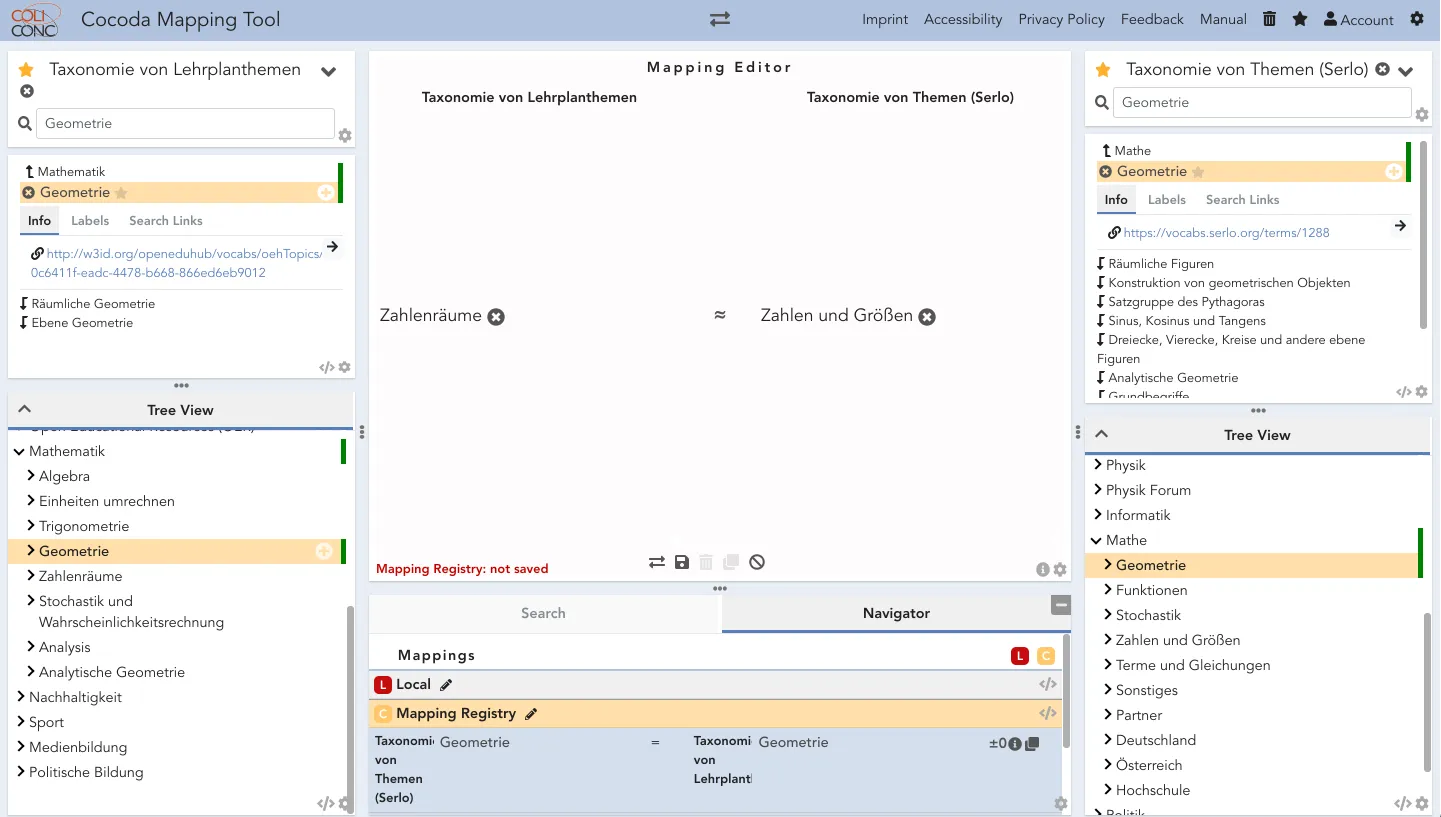Open the Imprint link
Image resolution: width=1441 pixels, height=817 pixels.
(885, 19)
